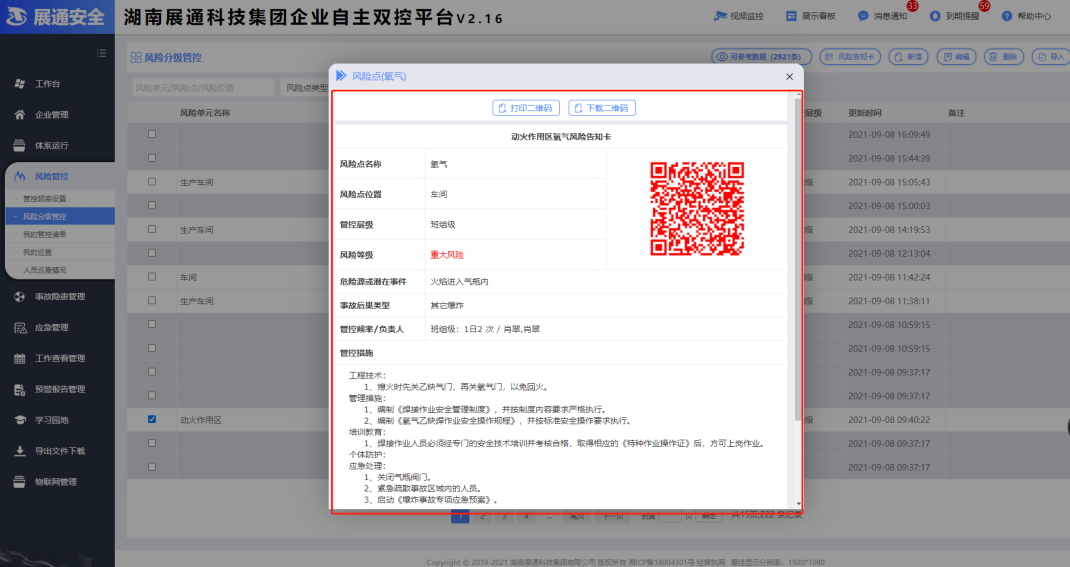Viewport: 1070px width, 567px height.
Task: Select 风险分级管控 submenu item
Action: [x=59, y=216]
